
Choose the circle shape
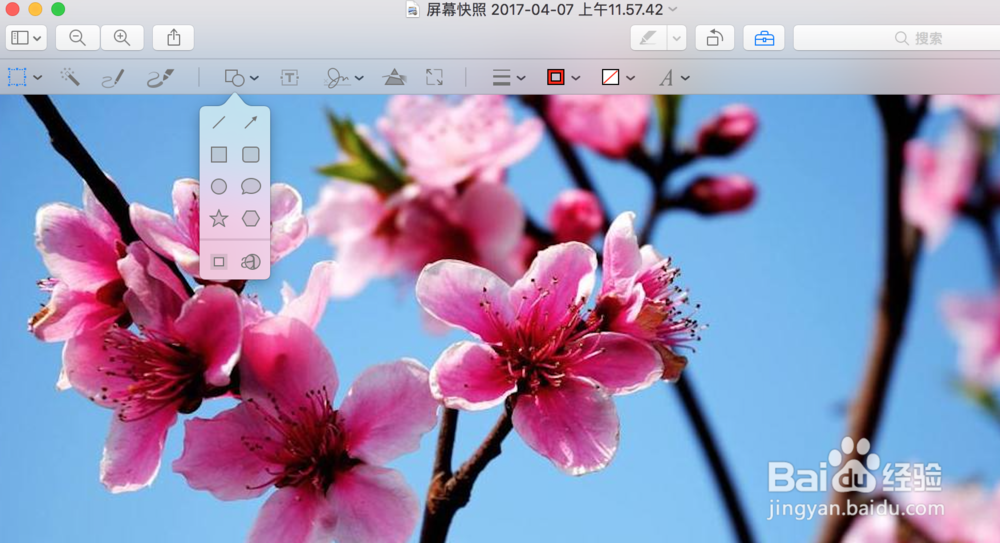tap(219, 186)
